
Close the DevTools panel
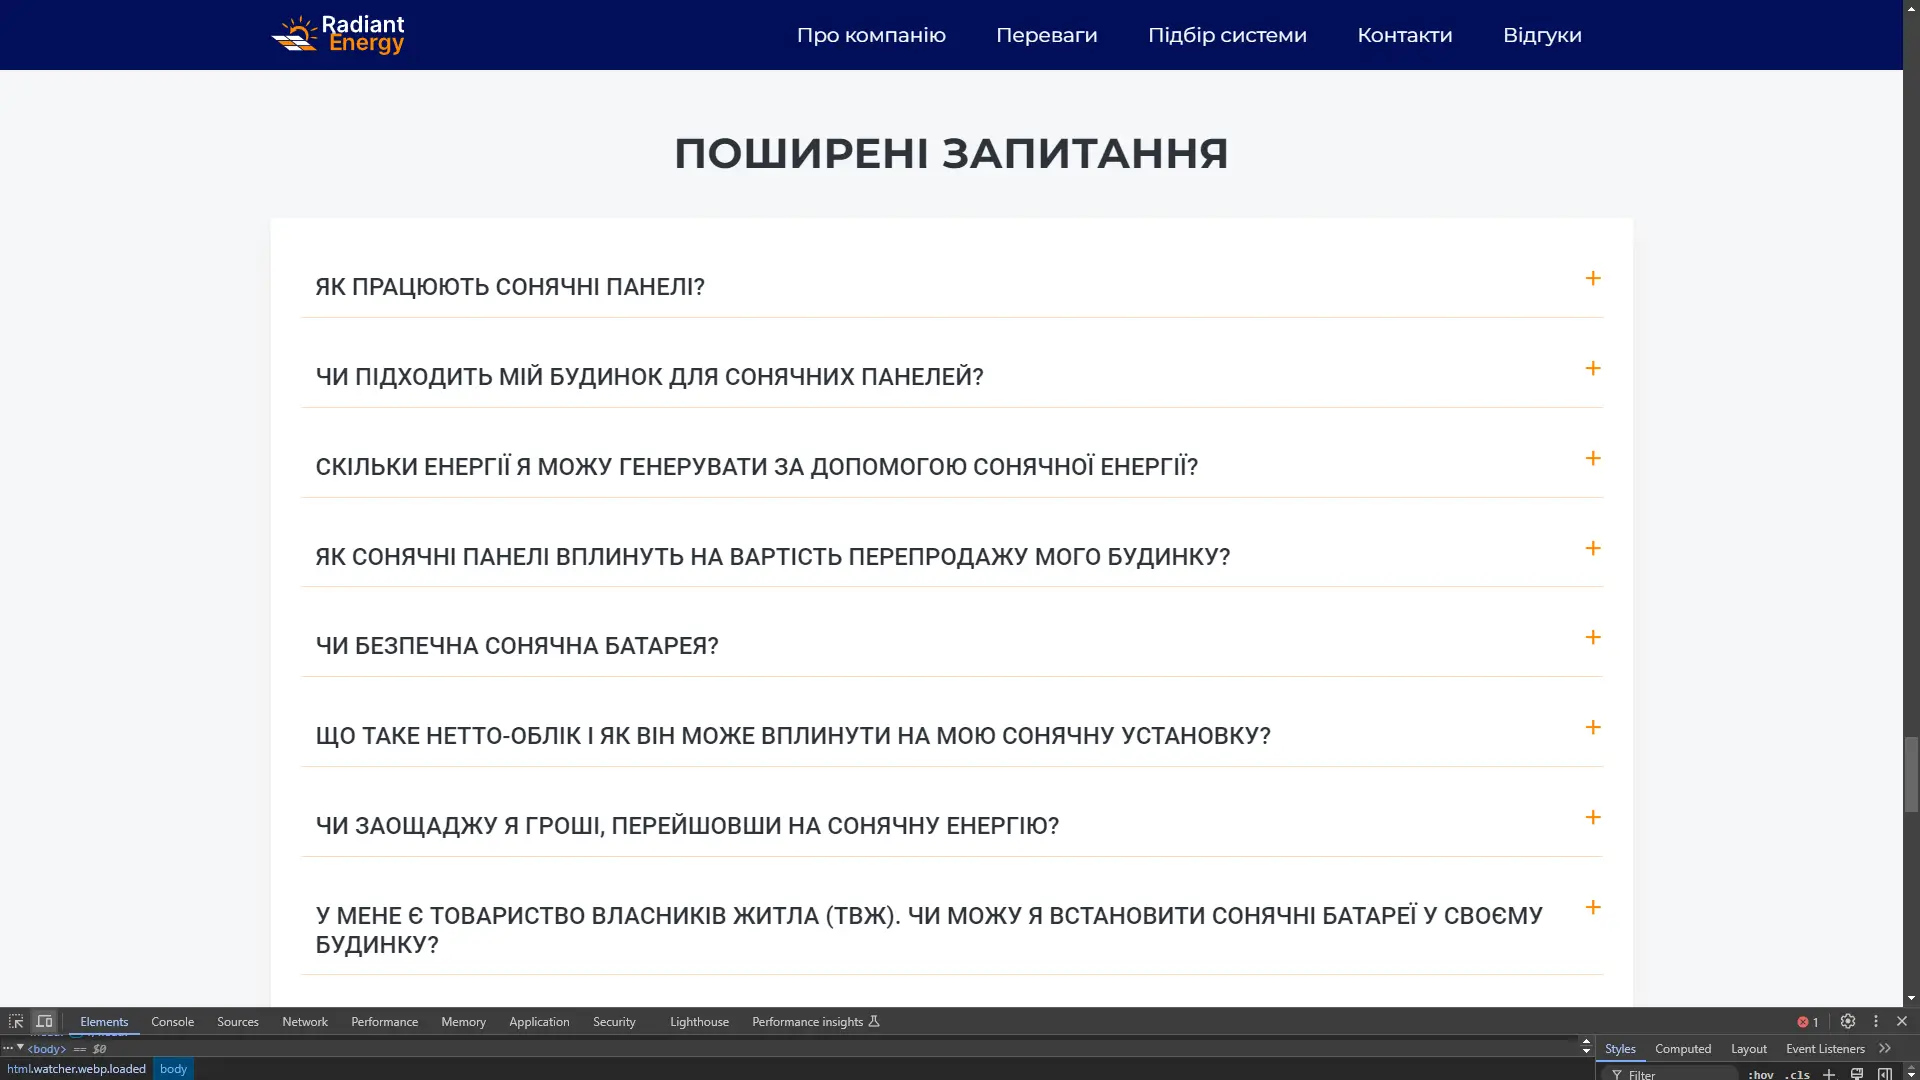pos(1902,1021)
